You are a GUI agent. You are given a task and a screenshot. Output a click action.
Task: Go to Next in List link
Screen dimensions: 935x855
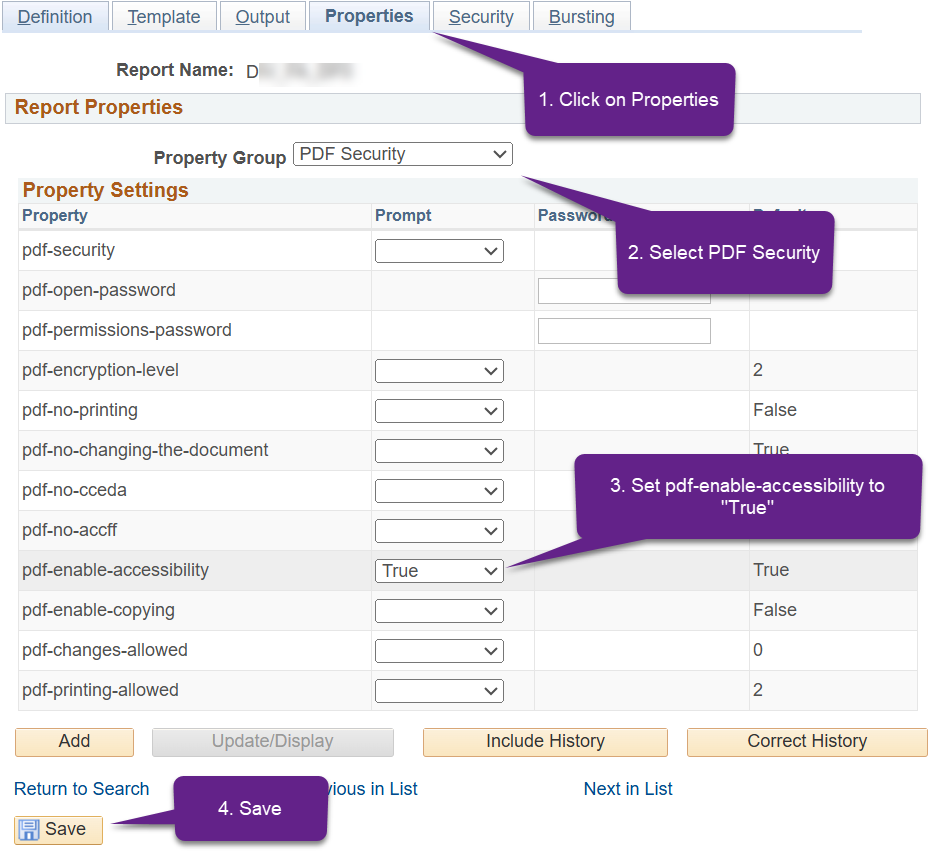click(x=628, y=789)
